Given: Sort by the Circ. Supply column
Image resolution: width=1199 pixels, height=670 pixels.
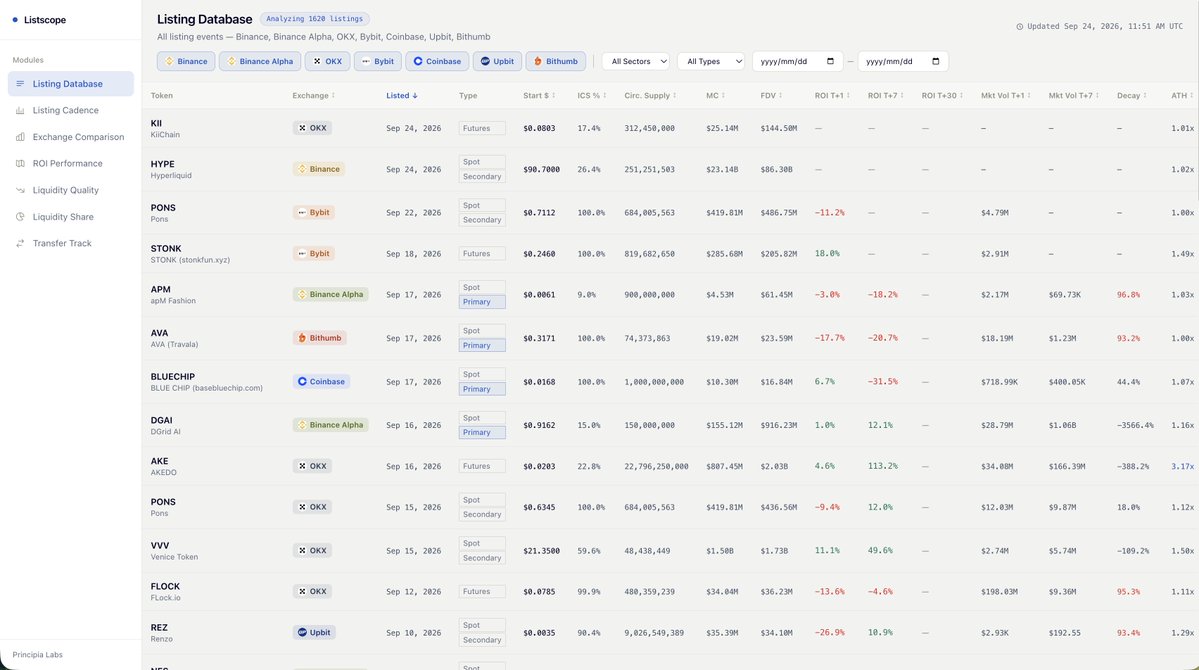Looking at the screenshot, I should 651,96.
